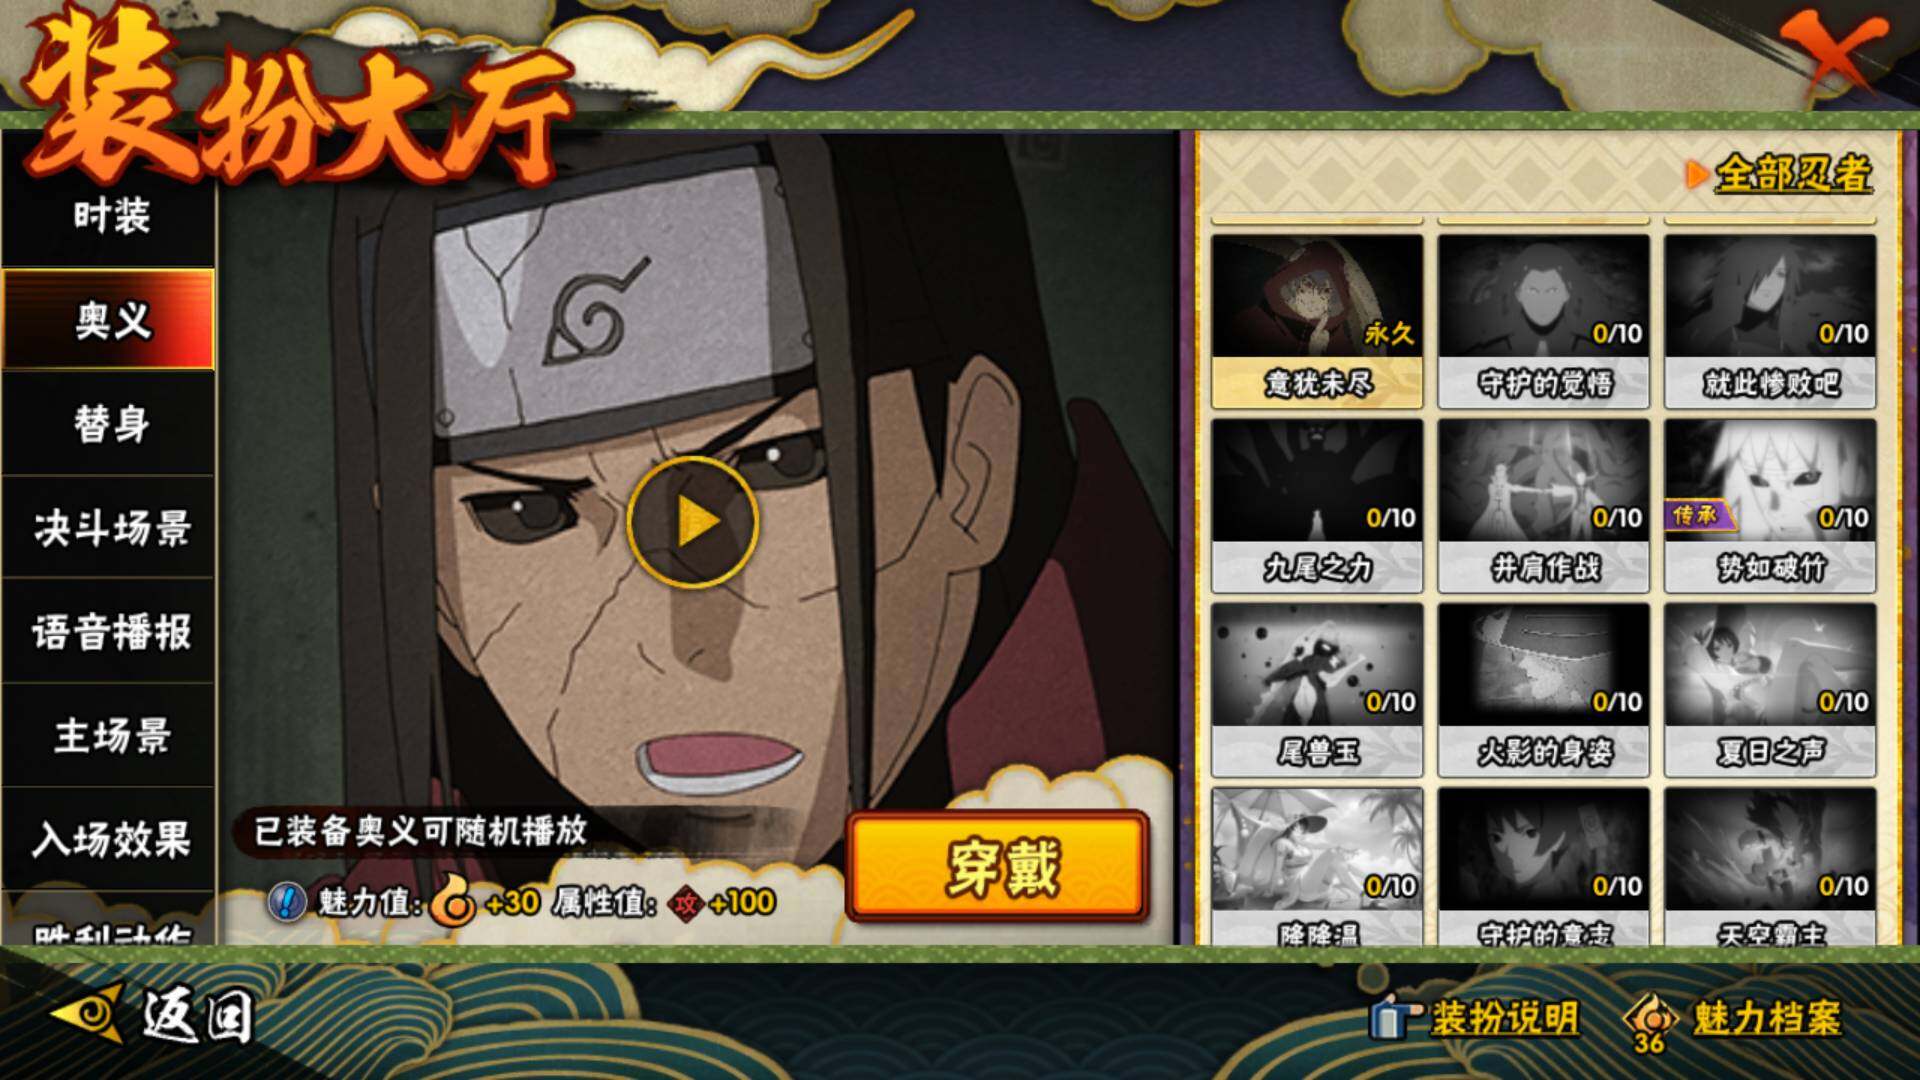1920x1080 pixels.
Task: Open the 魅力档案 charm archive
Action: pyautogui.click(x=1732, y=1020)
